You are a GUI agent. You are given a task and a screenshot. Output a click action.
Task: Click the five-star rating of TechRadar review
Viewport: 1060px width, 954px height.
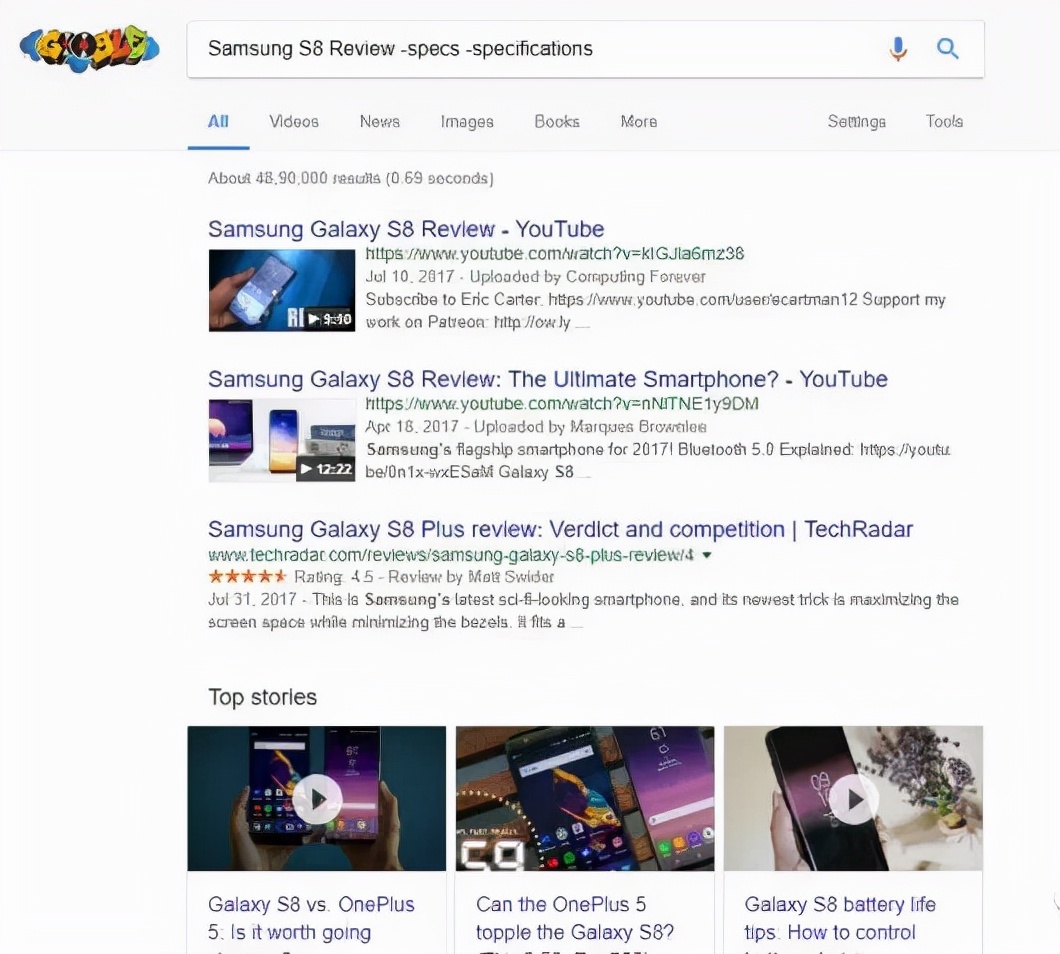tap(247, 577)
